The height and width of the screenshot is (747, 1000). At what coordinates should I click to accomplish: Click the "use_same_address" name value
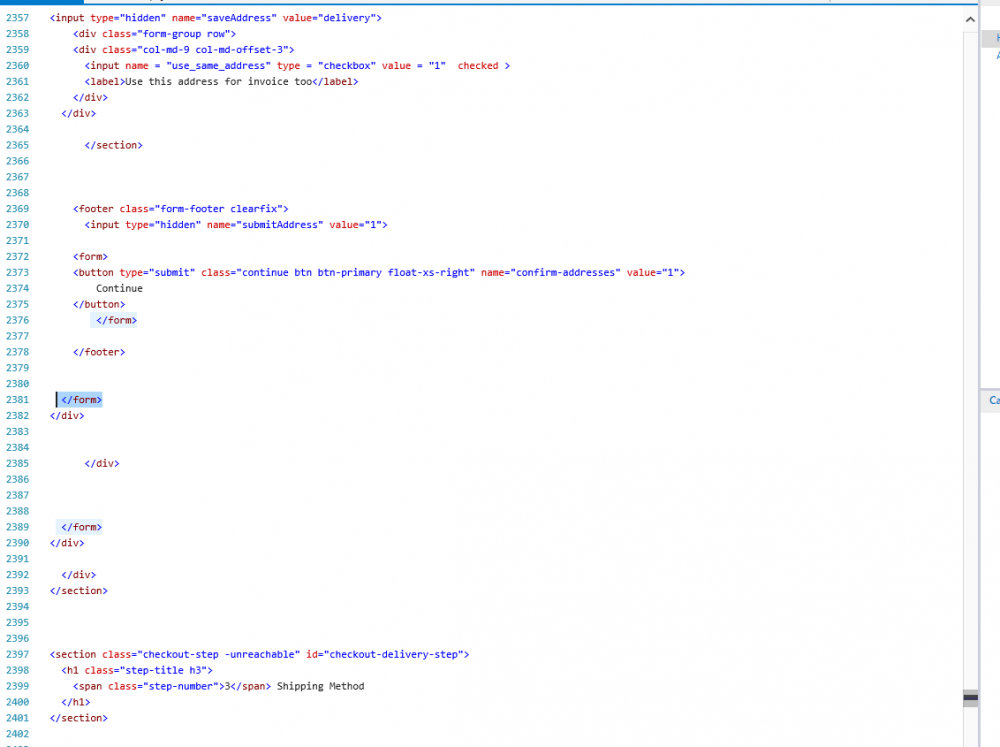click(x=219, y=66)
